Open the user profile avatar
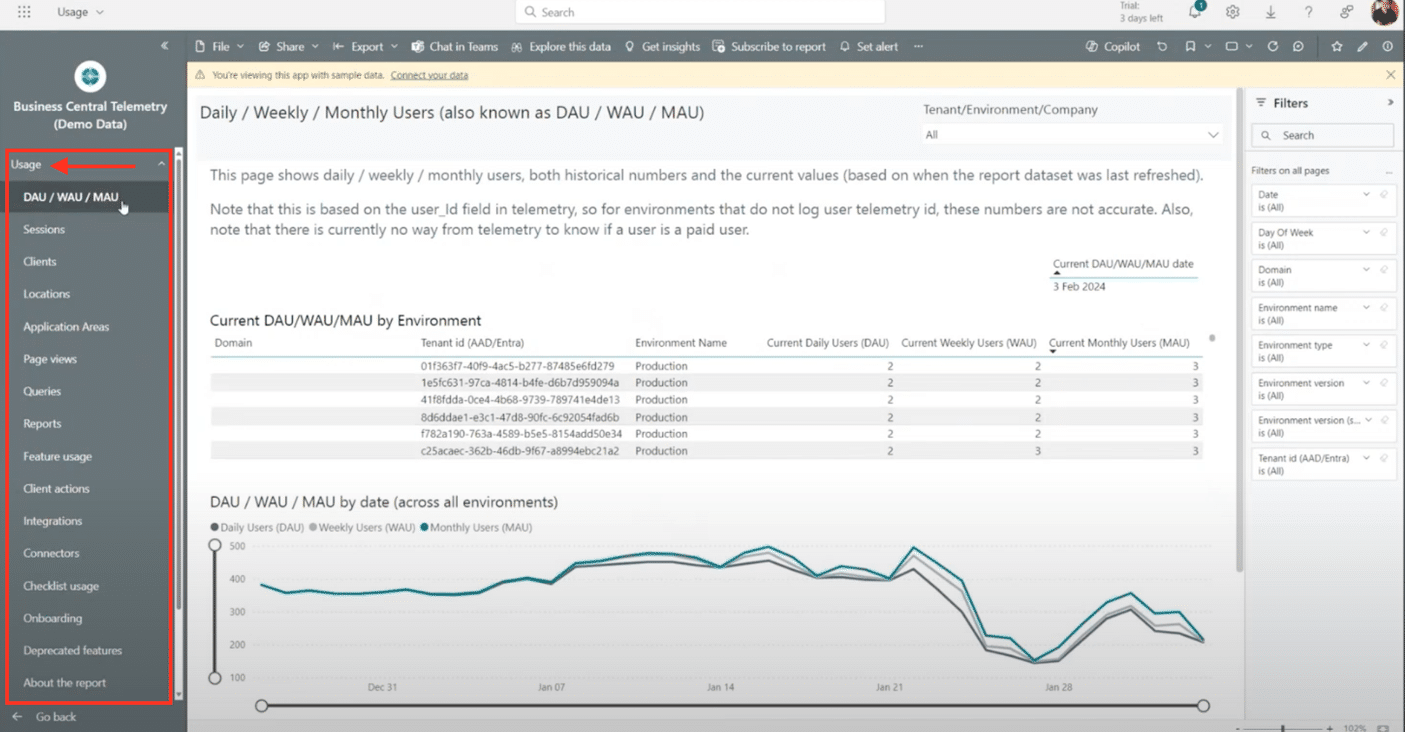Viewport: 1405px width, 732px height. pos(1385,12)
